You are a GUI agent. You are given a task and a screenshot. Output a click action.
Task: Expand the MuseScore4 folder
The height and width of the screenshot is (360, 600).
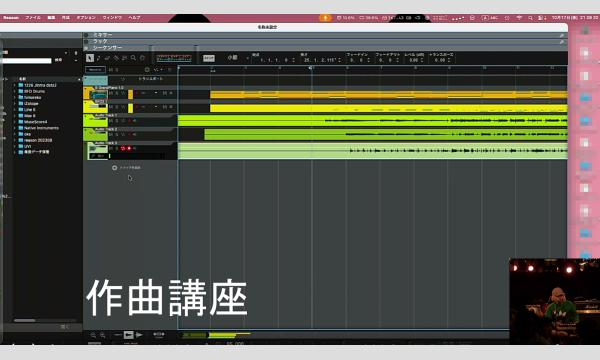[15, 122]
